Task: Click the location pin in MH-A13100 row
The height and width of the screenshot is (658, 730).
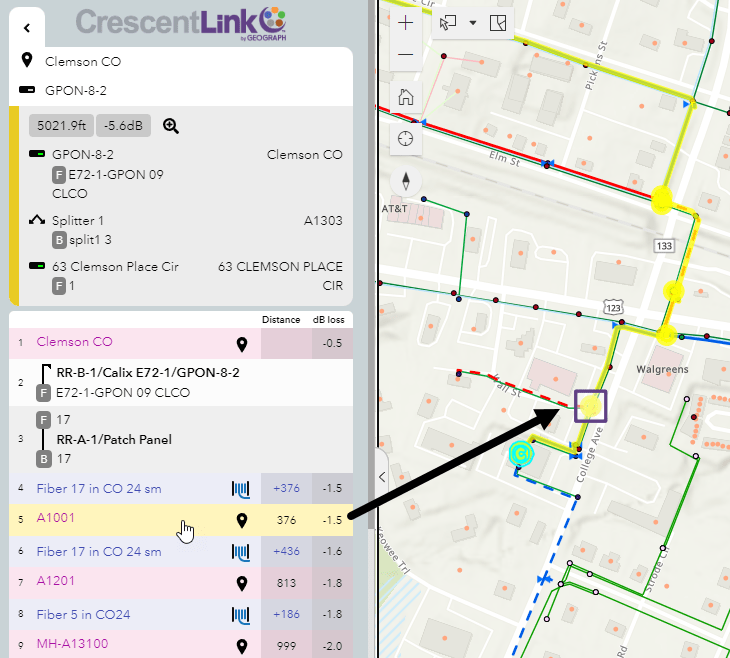Action: [242, 646]
